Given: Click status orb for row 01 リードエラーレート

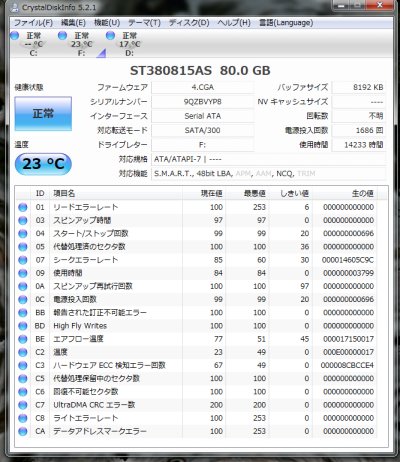Looking at the screenshot, I should coord(23,207).
